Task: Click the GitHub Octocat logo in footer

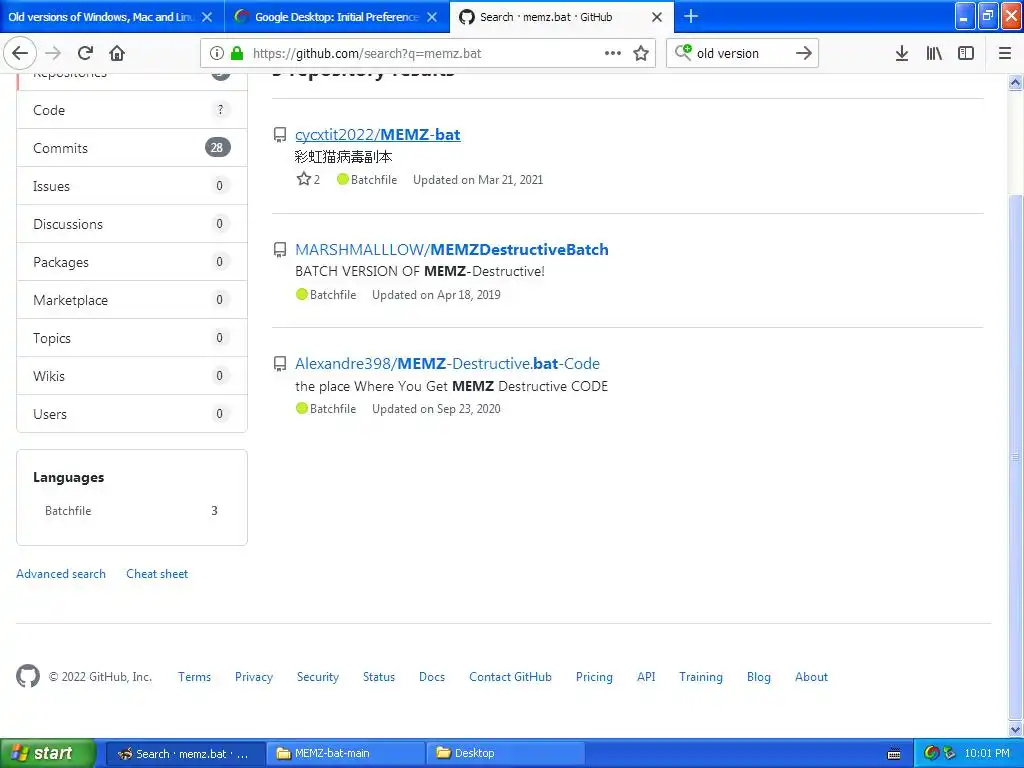Action: click(x=28, y=677)
